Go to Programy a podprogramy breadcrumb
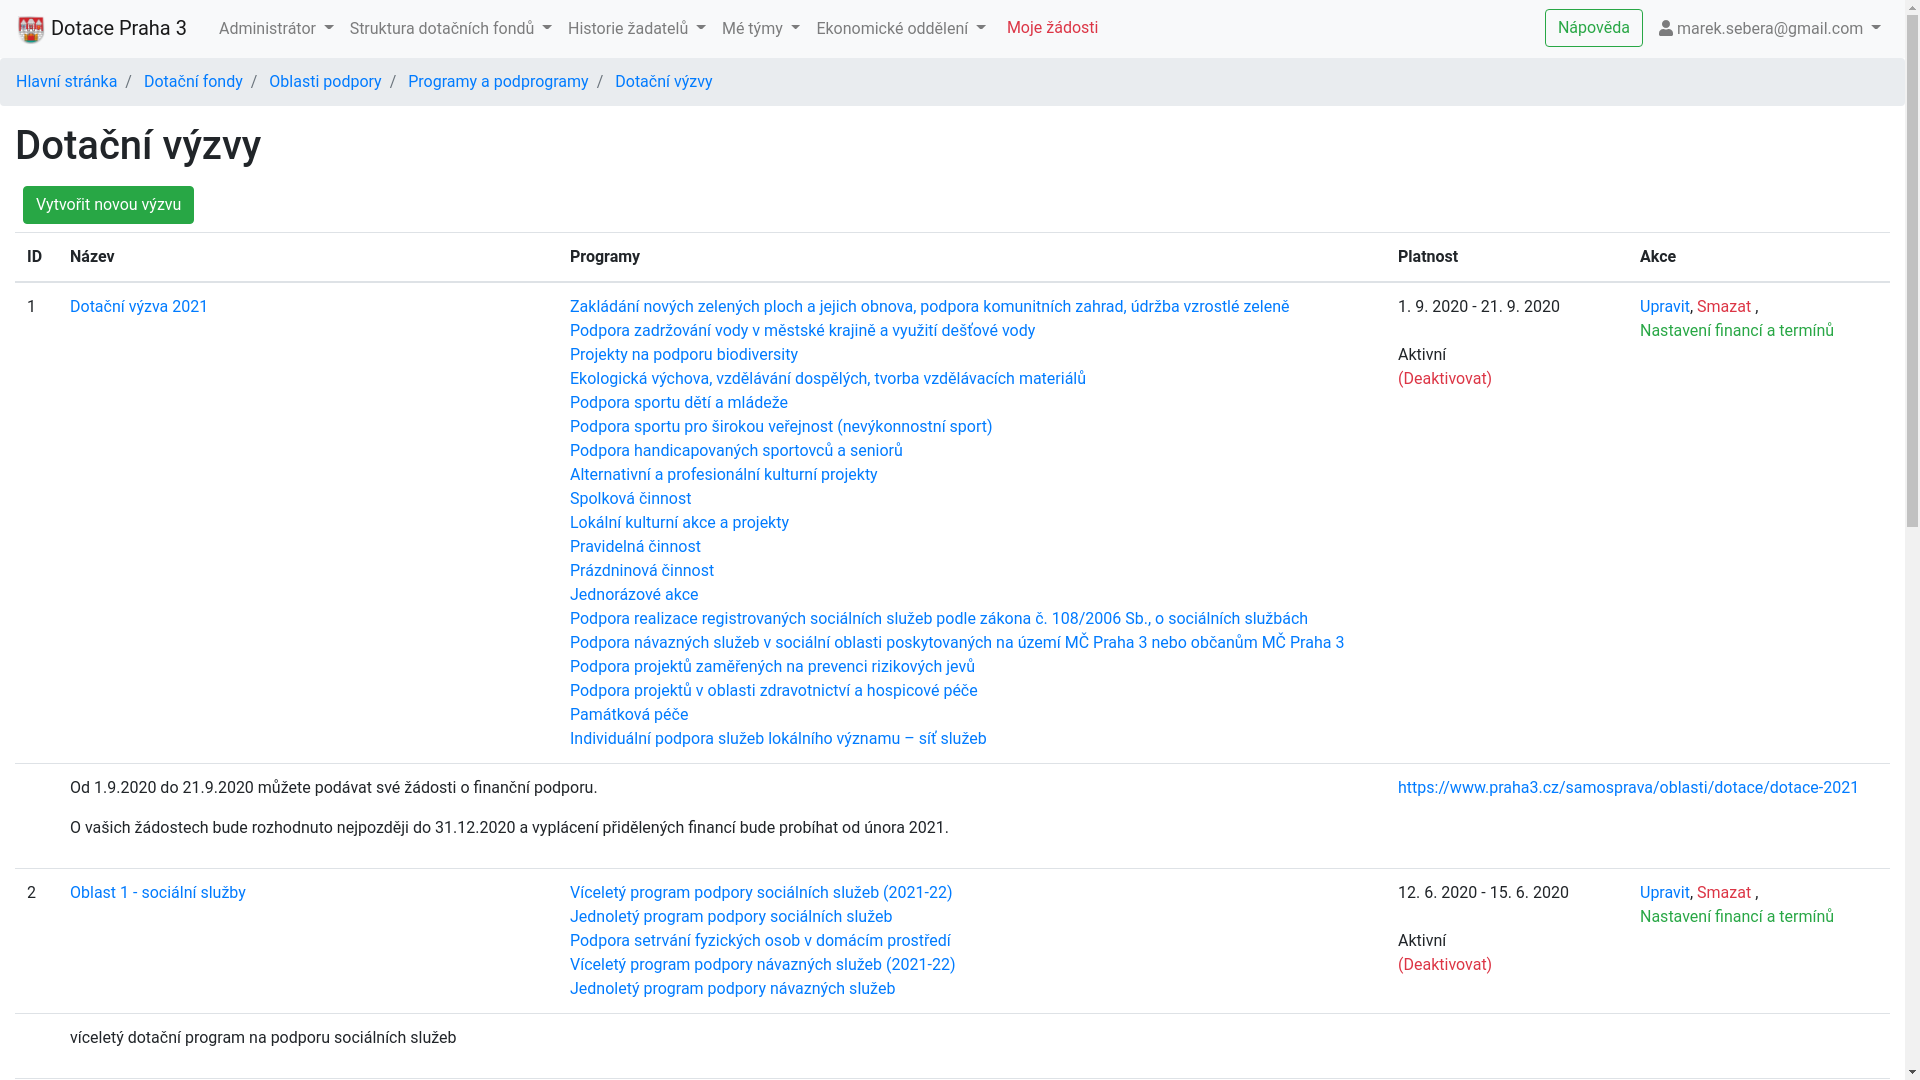This screenshot has width=1920, height=1080. click(x=498, y=82)
